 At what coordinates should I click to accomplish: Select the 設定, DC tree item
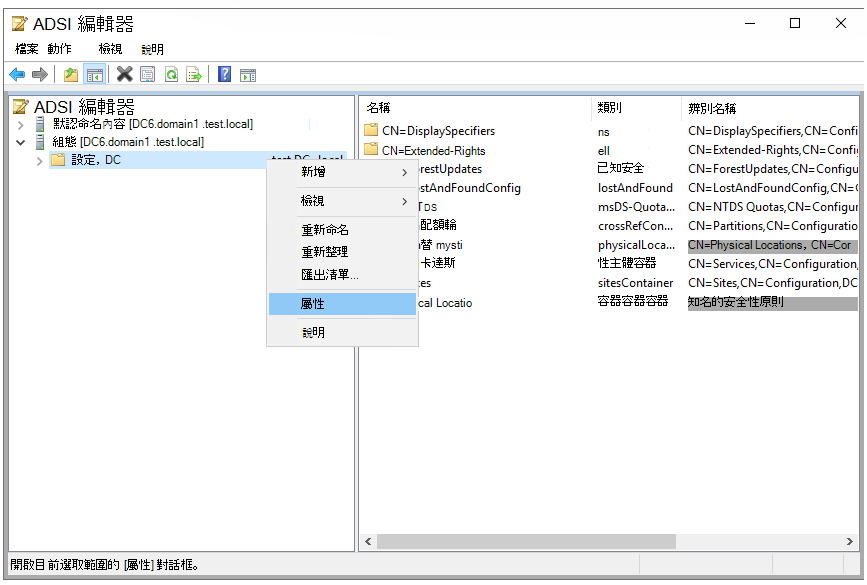[x=96, y=160]
